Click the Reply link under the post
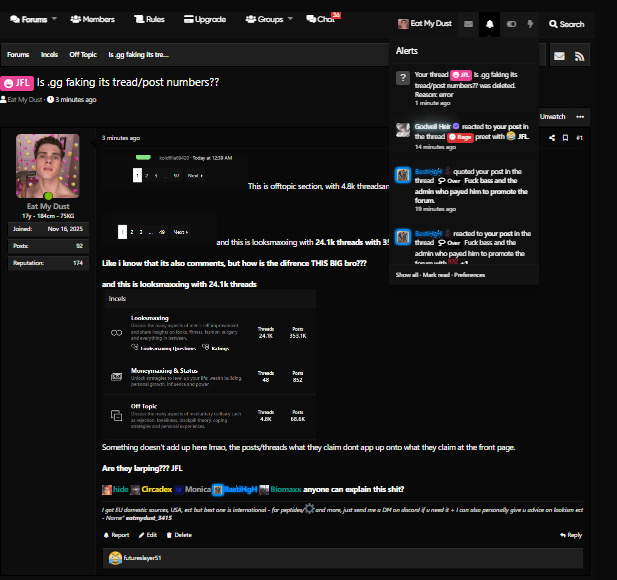 [x=571, y=535]
